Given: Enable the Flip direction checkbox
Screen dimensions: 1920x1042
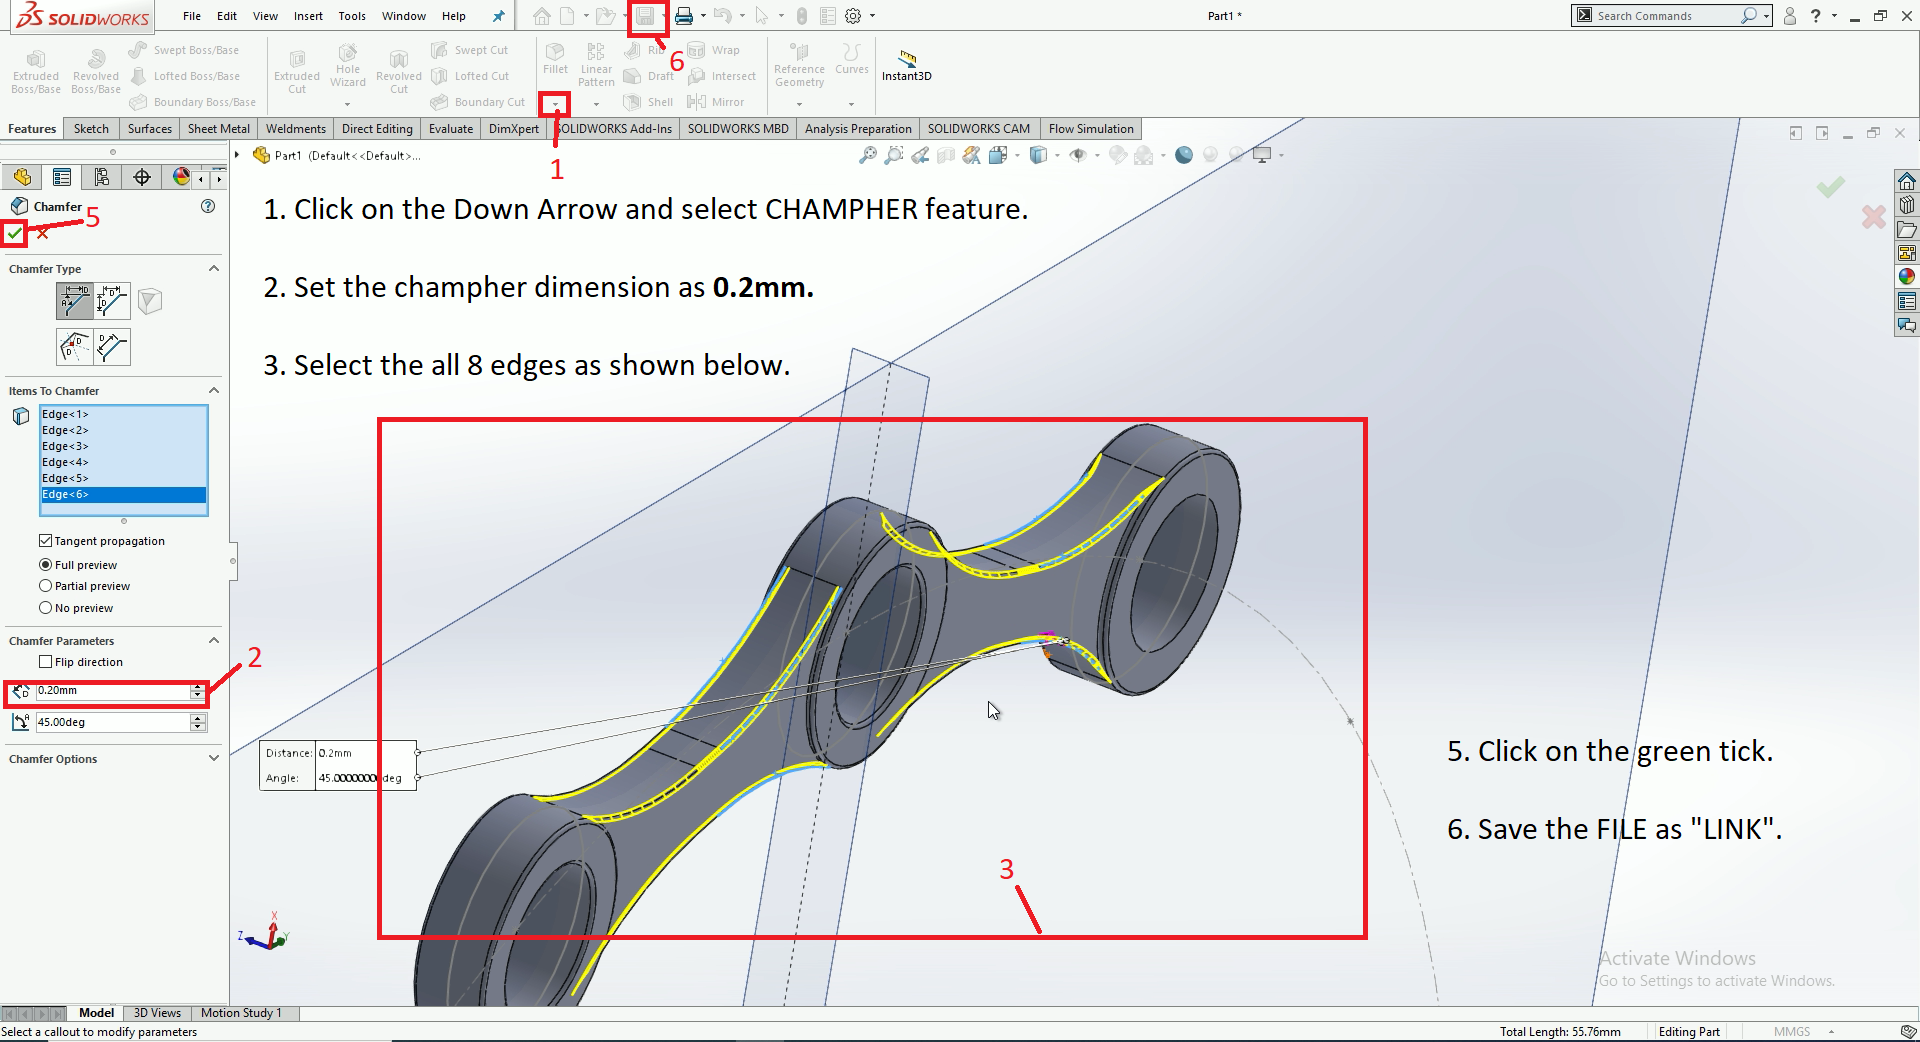Looking at the screenshot, I should pyautogui.click(x=45, y=662).
